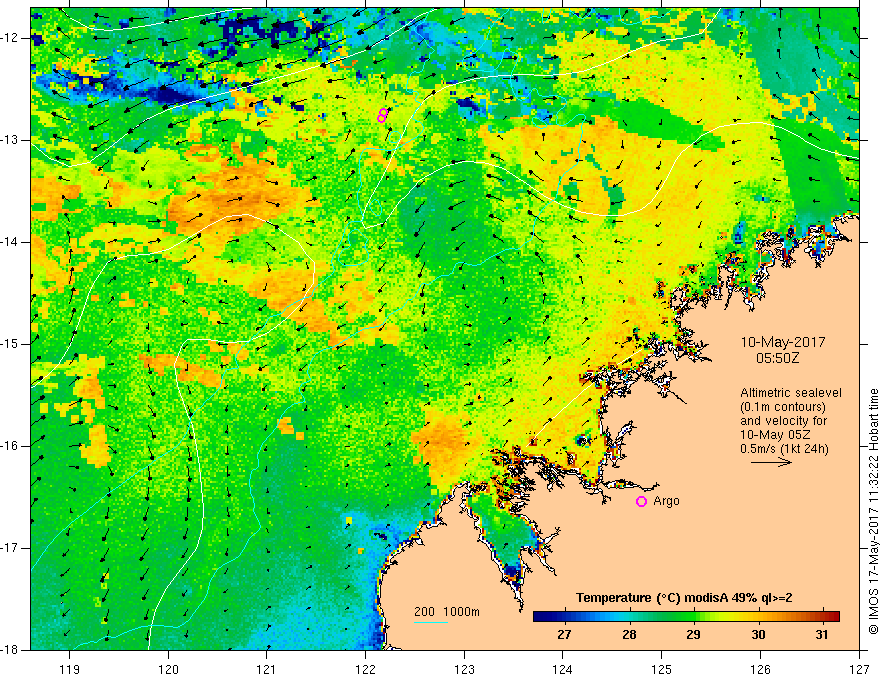Click longitude axis label 123
This screenshot has width=880, height=680.
pos(464,669)
